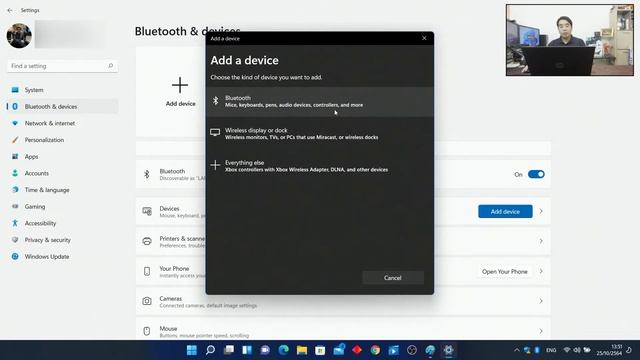640x360 pixels.
Task: Open Your Phone with the button
Action: click(x=504, y=271)
